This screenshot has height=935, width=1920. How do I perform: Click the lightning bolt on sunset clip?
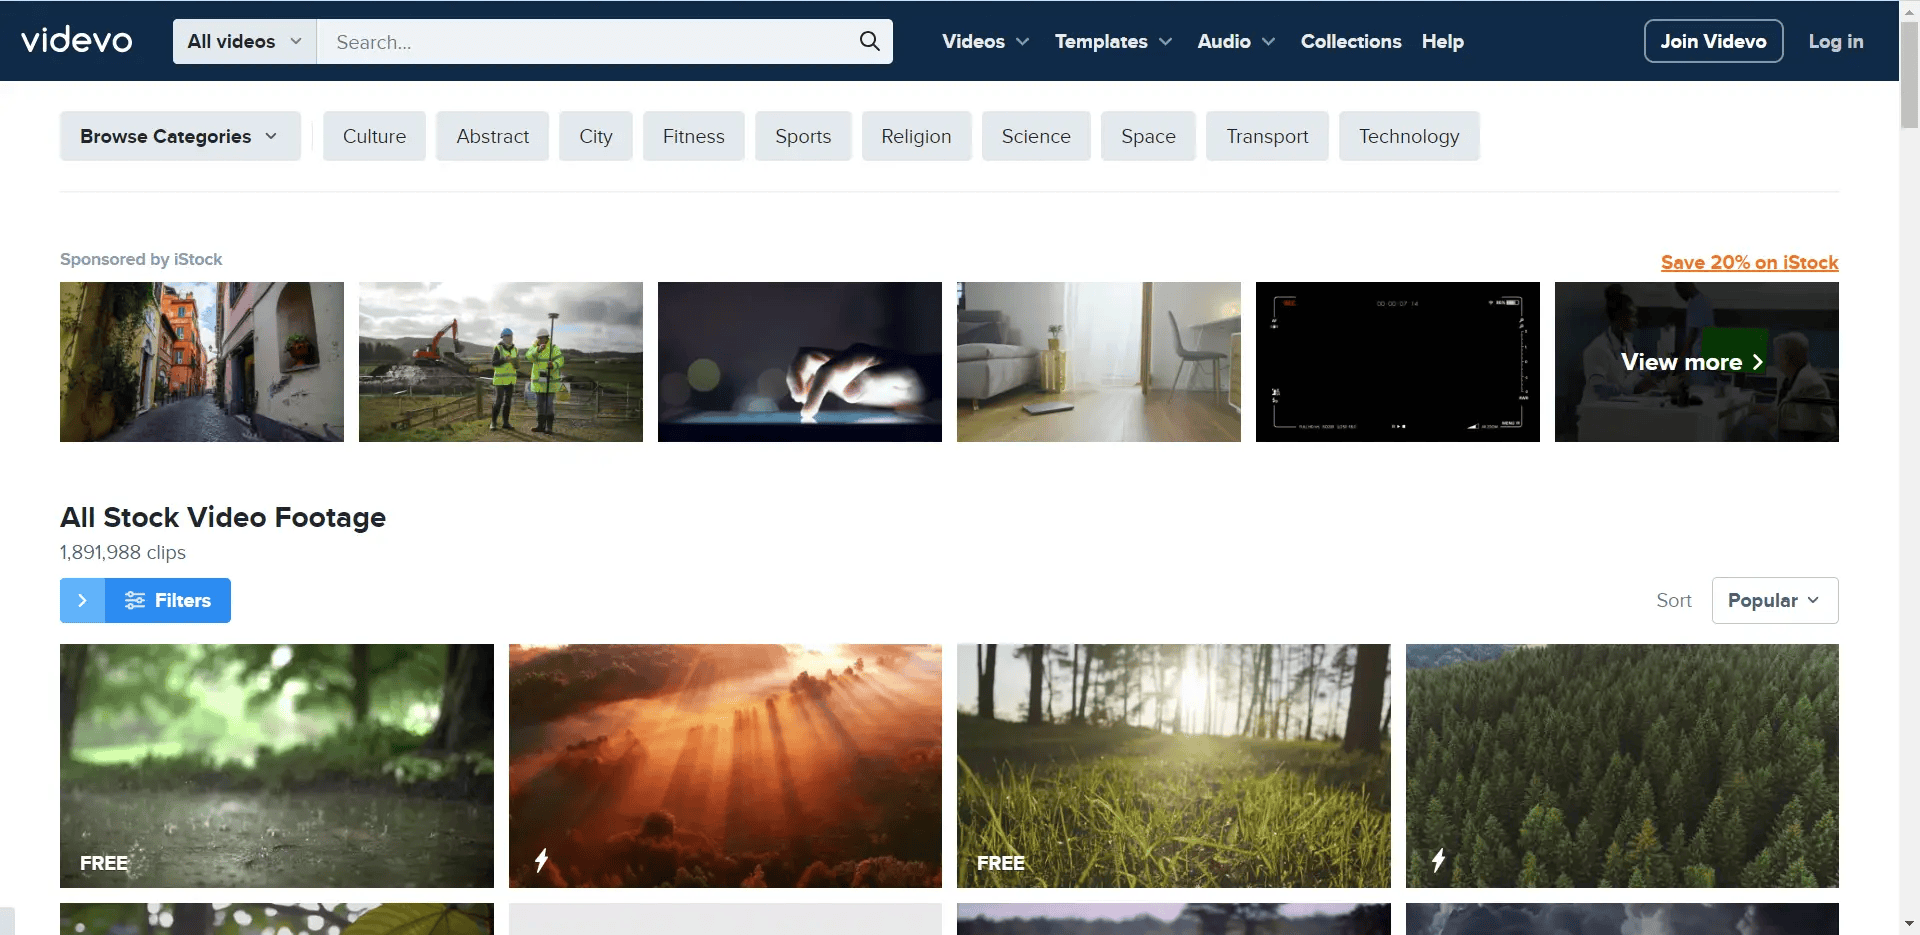(x=541, y=860)
